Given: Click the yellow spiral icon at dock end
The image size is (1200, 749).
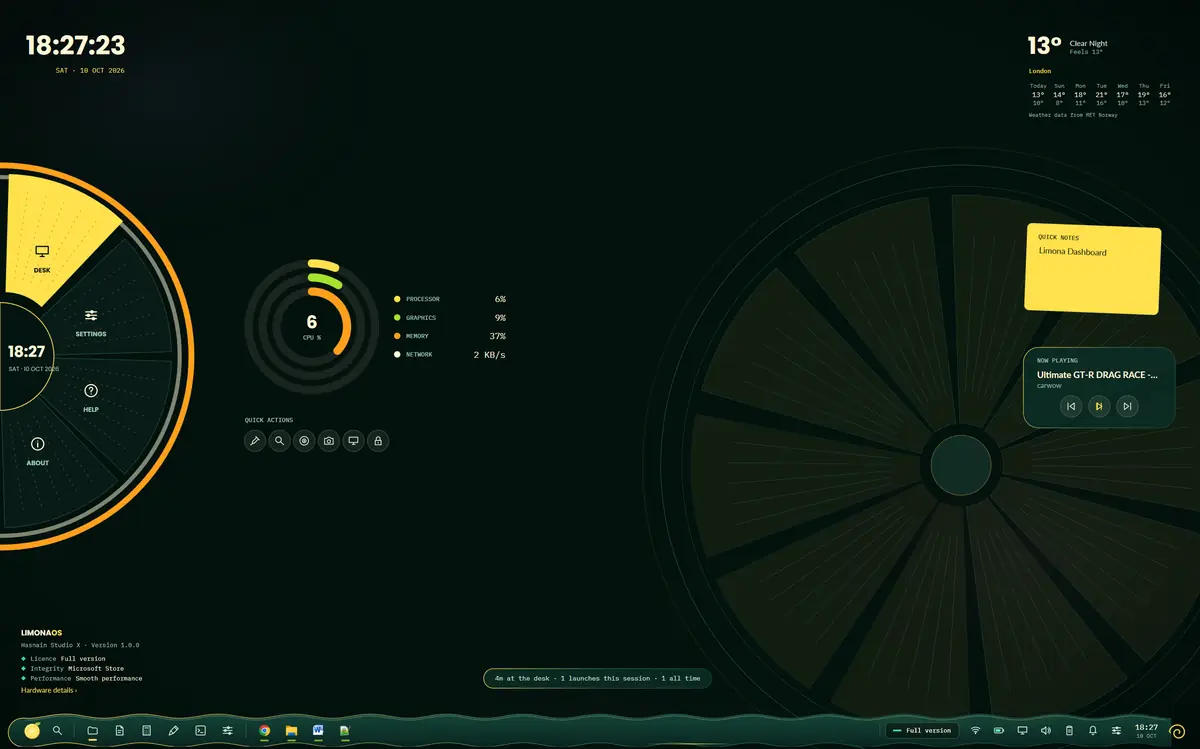Looking at the screenshot, I should pyautogui.click(x=1177, y=731).
